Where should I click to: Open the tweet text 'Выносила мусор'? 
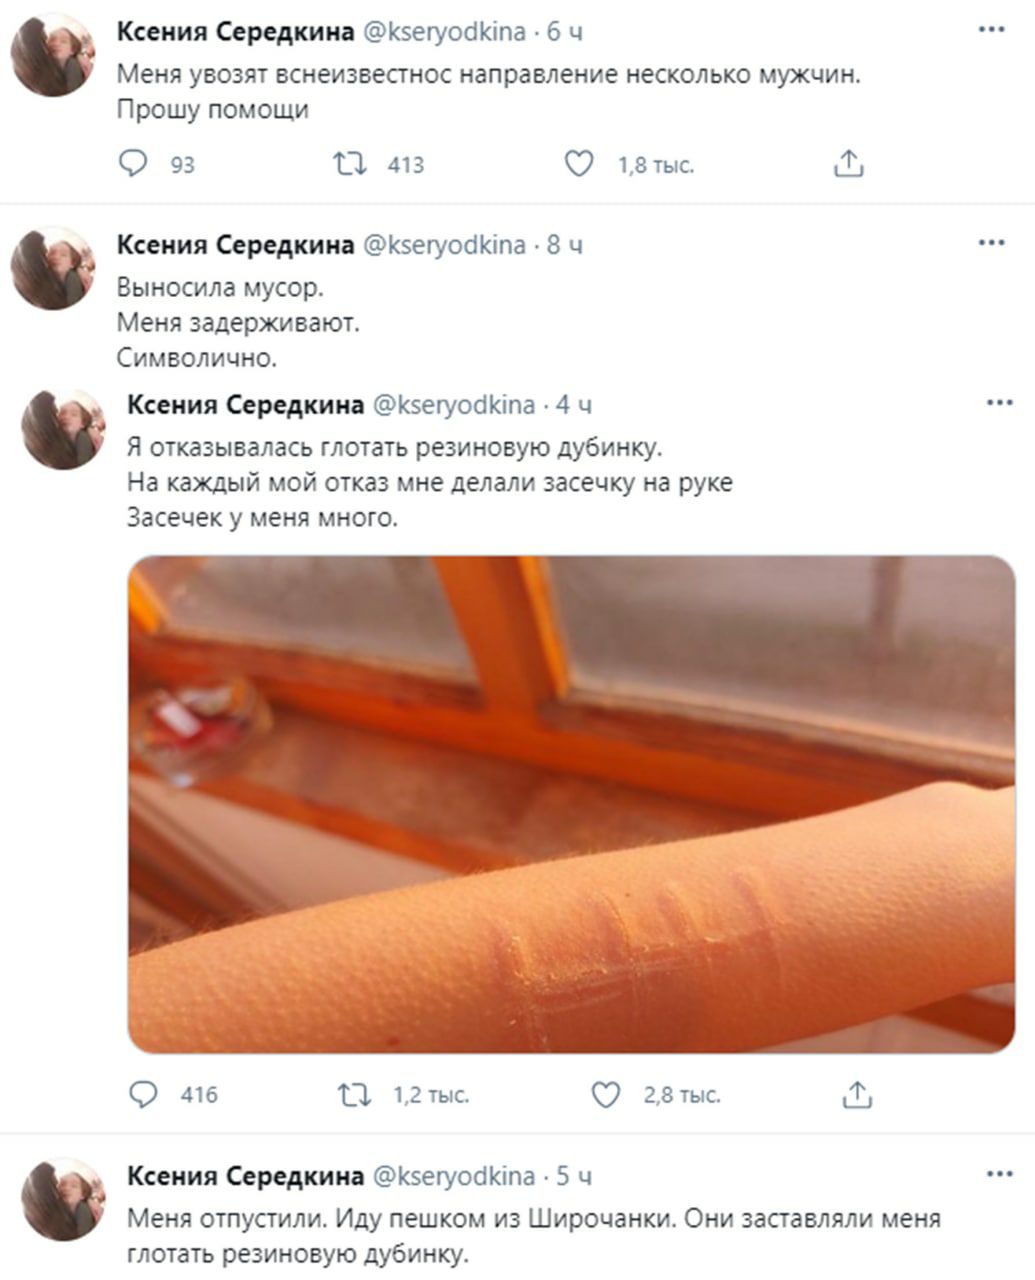[221, 288]
